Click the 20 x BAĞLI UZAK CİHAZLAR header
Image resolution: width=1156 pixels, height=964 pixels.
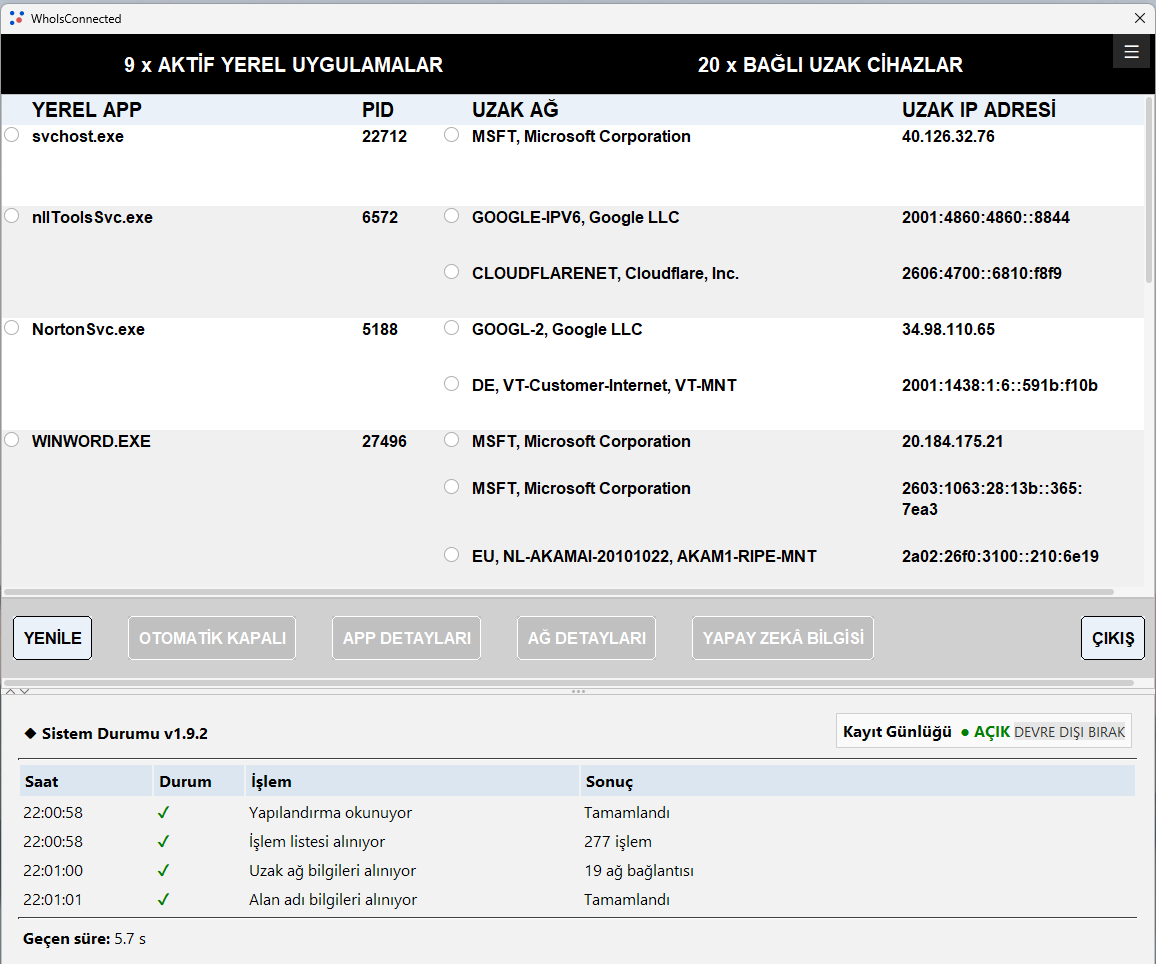tap(830, 65)
